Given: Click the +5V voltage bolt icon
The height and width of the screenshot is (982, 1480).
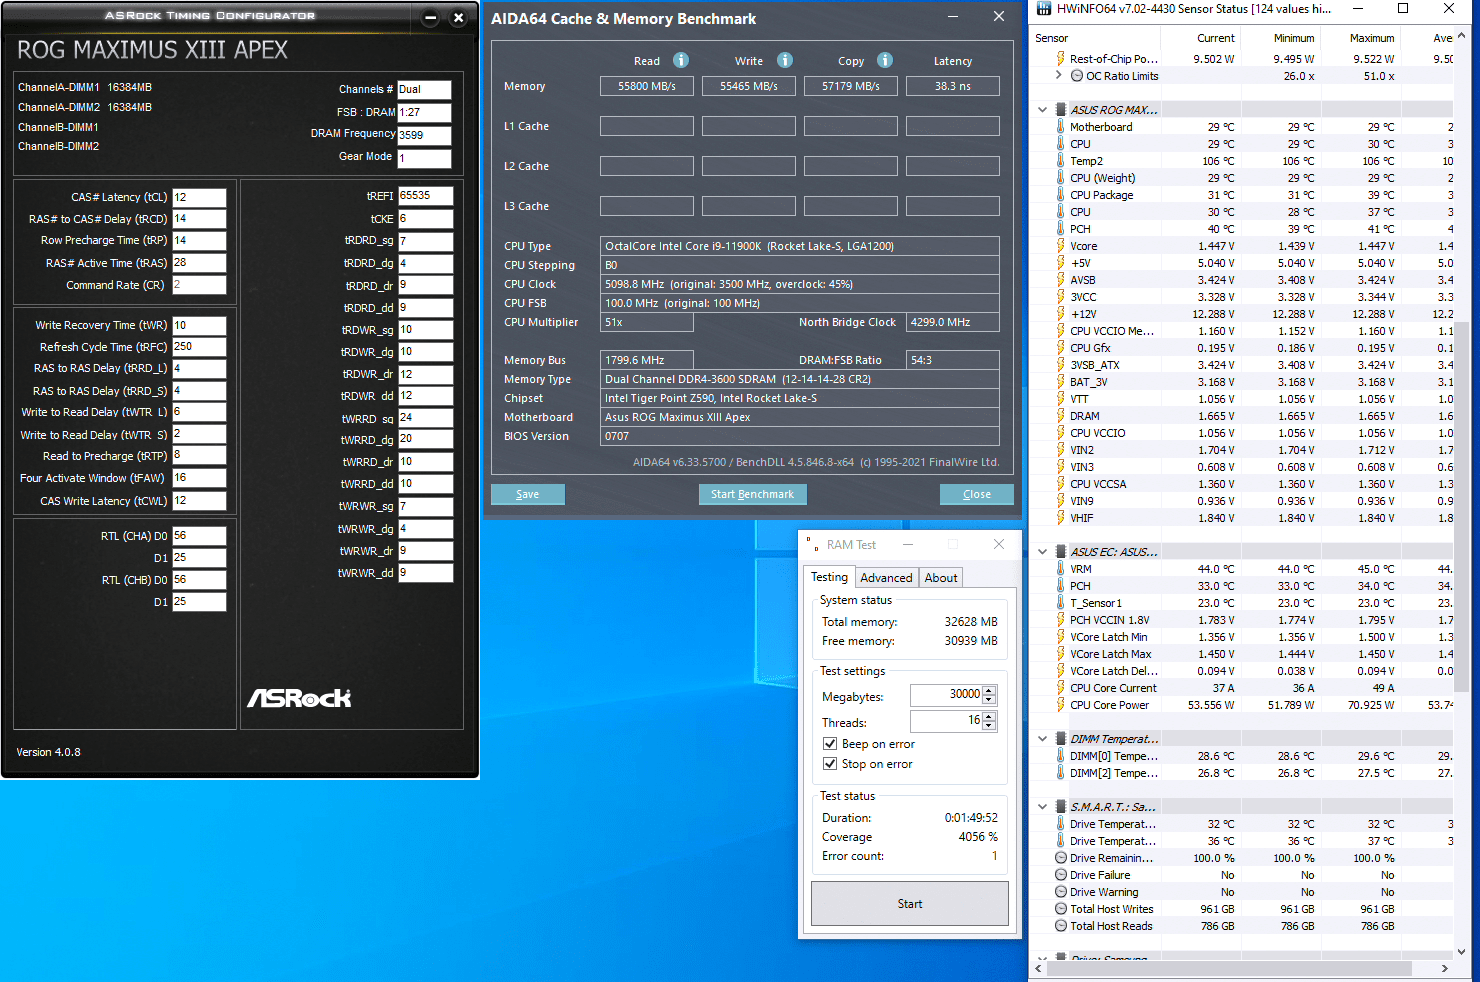Looking at the screenshot, I should point(1060,263).
